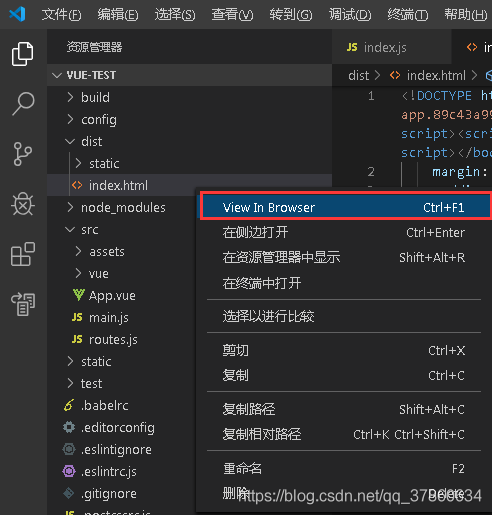Open the 帮助(H) menu
492x515 pixels.
[466, 15]
